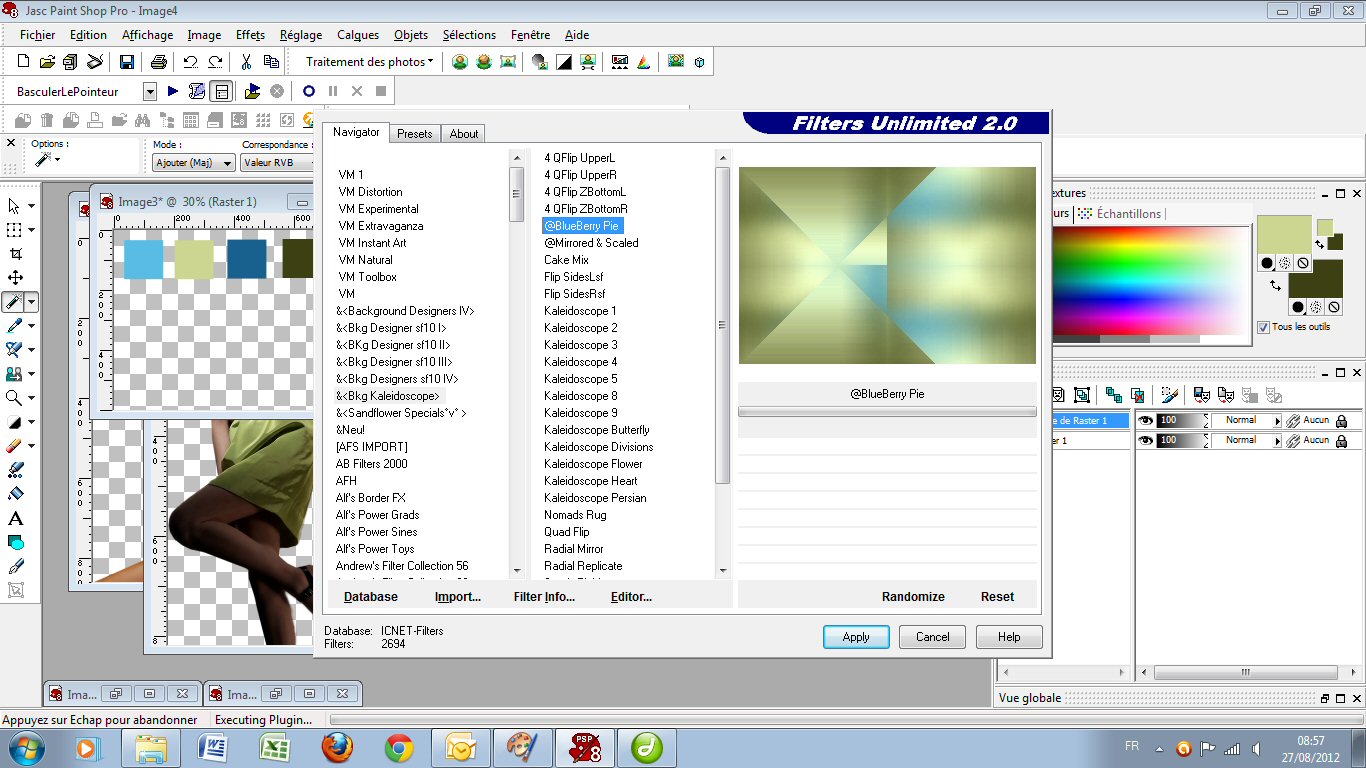This screenshot has height=768, width=1366.
Task: Select Kaleidoscope Butterfly filter in list
Action: coord(597,430)
